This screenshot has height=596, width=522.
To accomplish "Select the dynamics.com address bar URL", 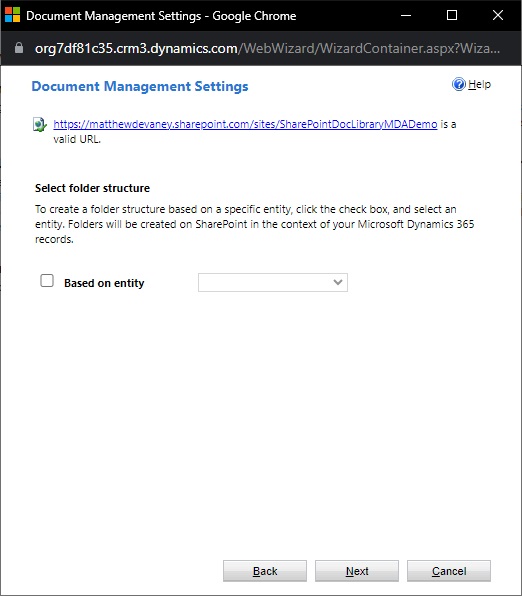I will click(x=267, y=48).
